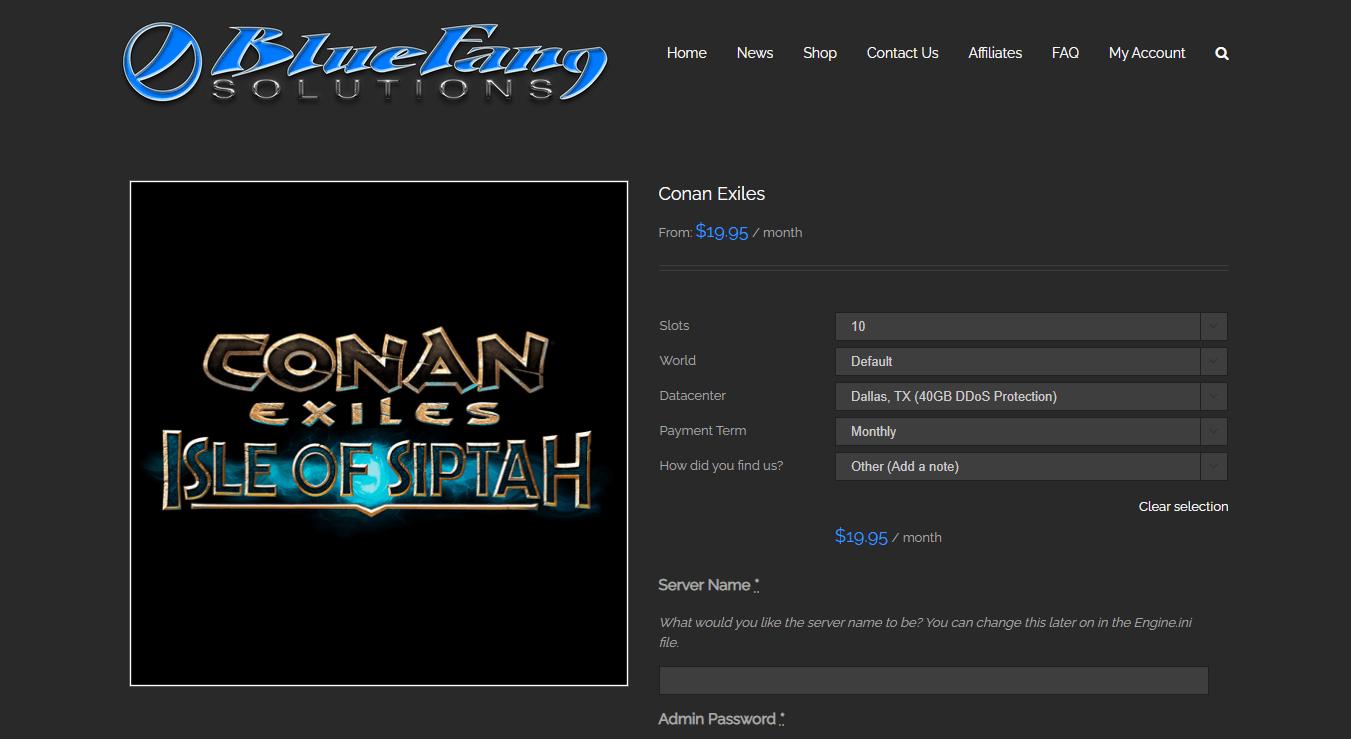Open the News menu item
The height and width of the screenshot is (739, 1351).
pos(755,53)
